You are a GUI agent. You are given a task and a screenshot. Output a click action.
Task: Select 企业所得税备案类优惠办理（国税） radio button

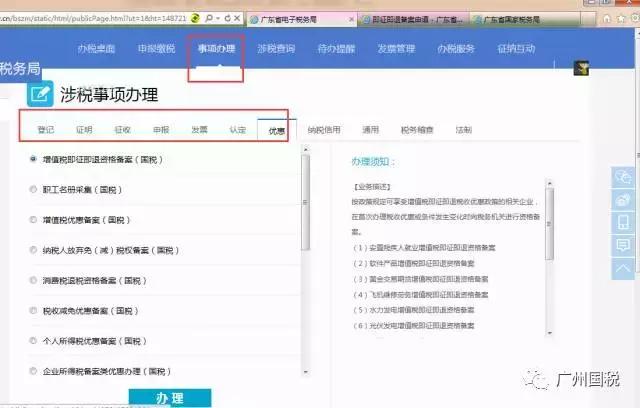tap(33, 371)
